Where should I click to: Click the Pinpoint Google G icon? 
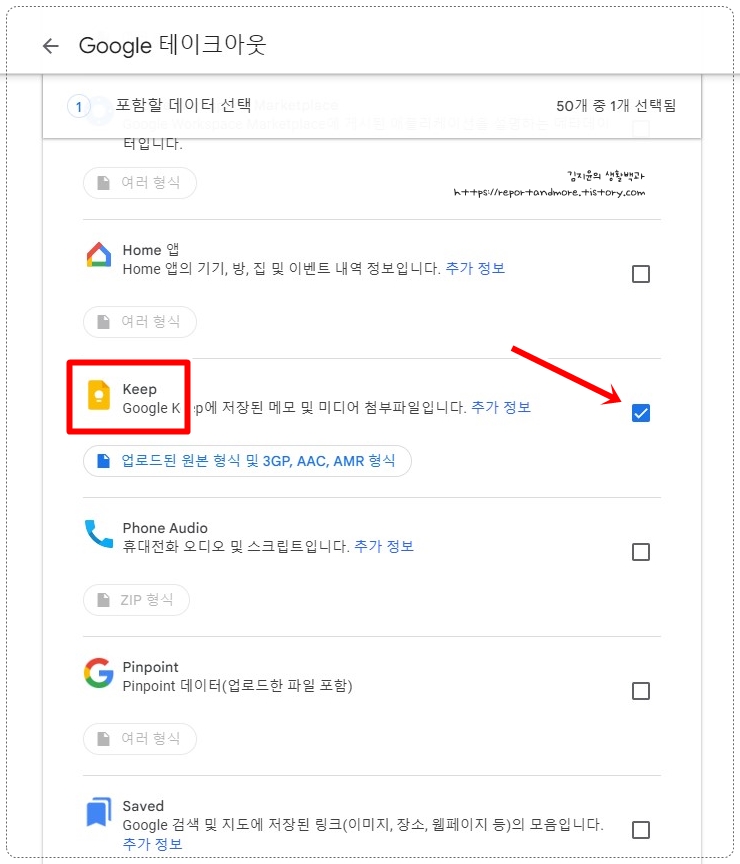[99, 673]
